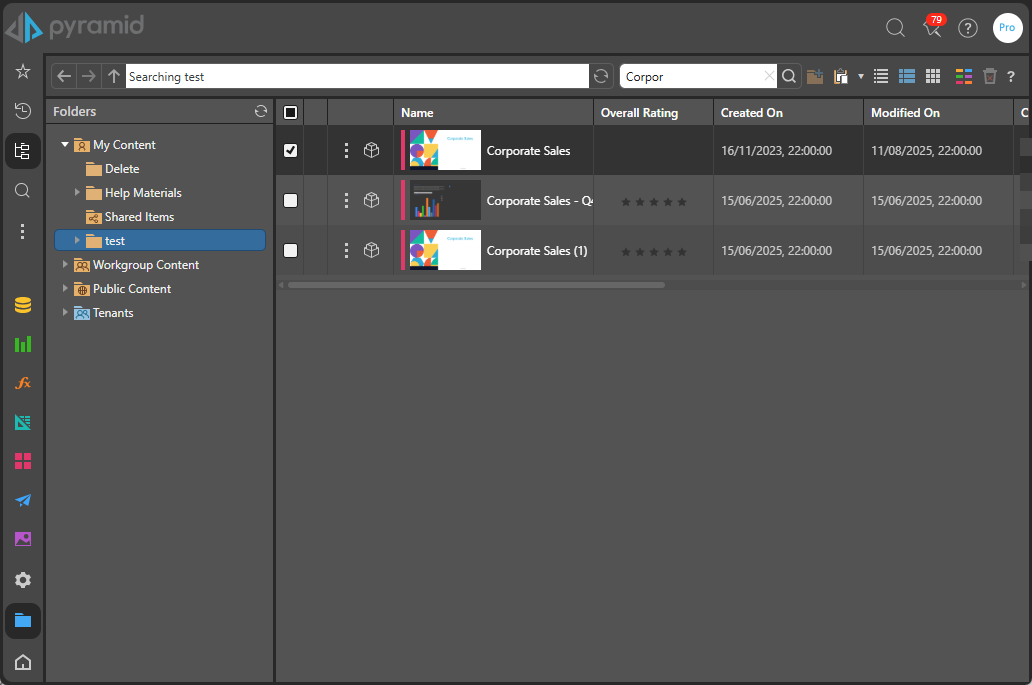Click the trash delete icon
1032x685 pixels.
point(990,76)
